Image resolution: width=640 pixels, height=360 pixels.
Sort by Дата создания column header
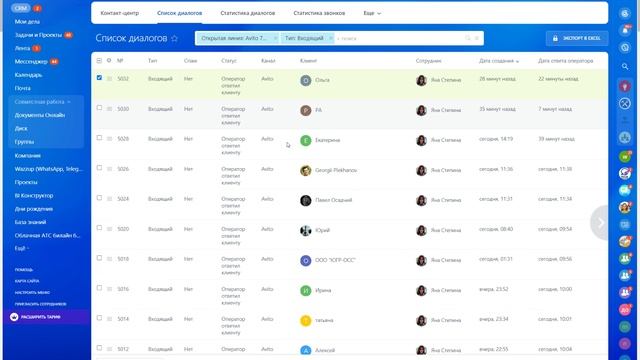coord(499,61)
